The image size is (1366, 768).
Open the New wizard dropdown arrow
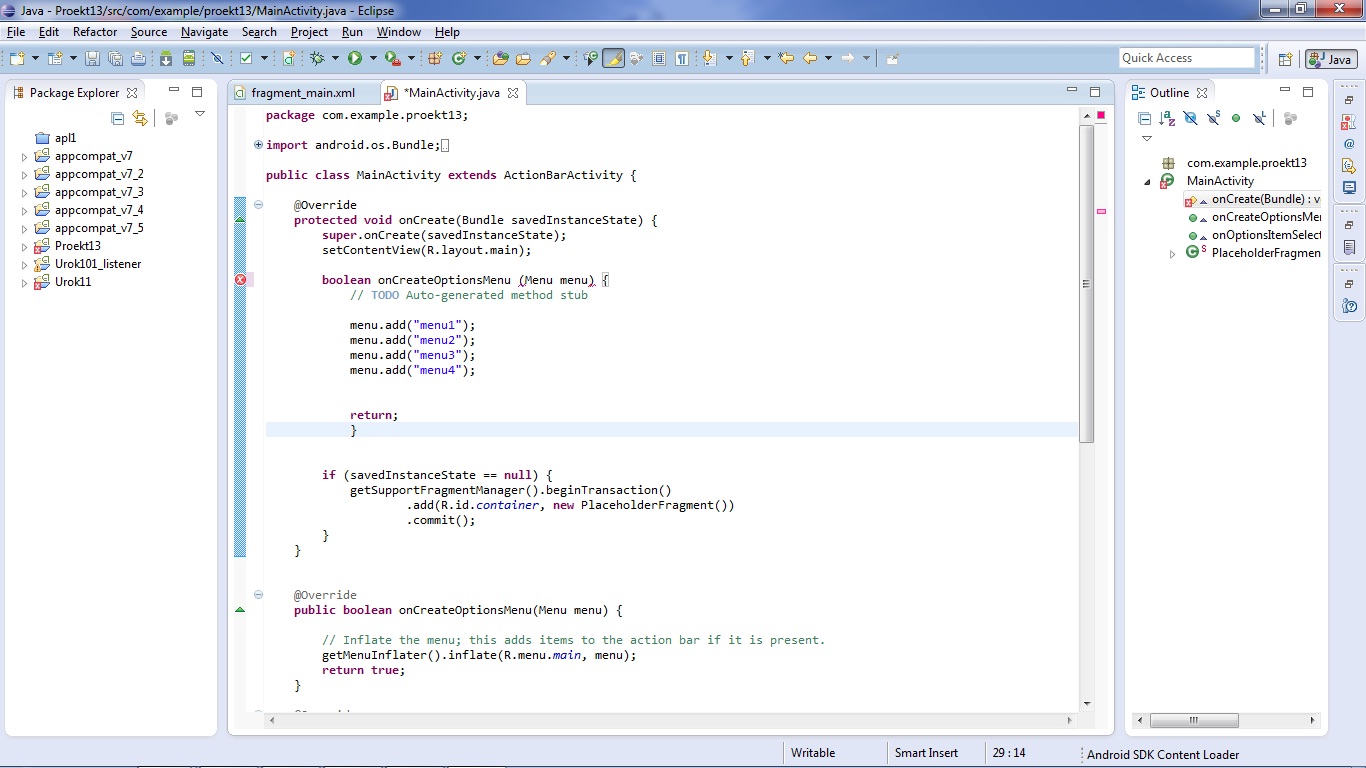click(35, 59)
